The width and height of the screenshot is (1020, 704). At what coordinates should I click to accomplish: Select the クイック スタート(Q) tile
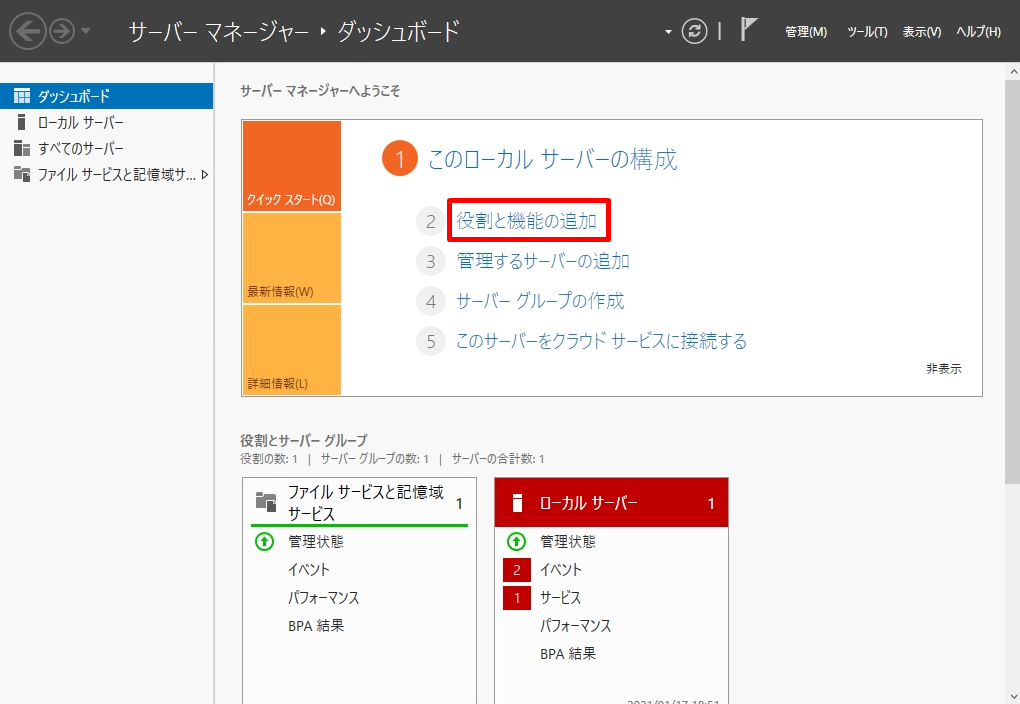[291, 166]
